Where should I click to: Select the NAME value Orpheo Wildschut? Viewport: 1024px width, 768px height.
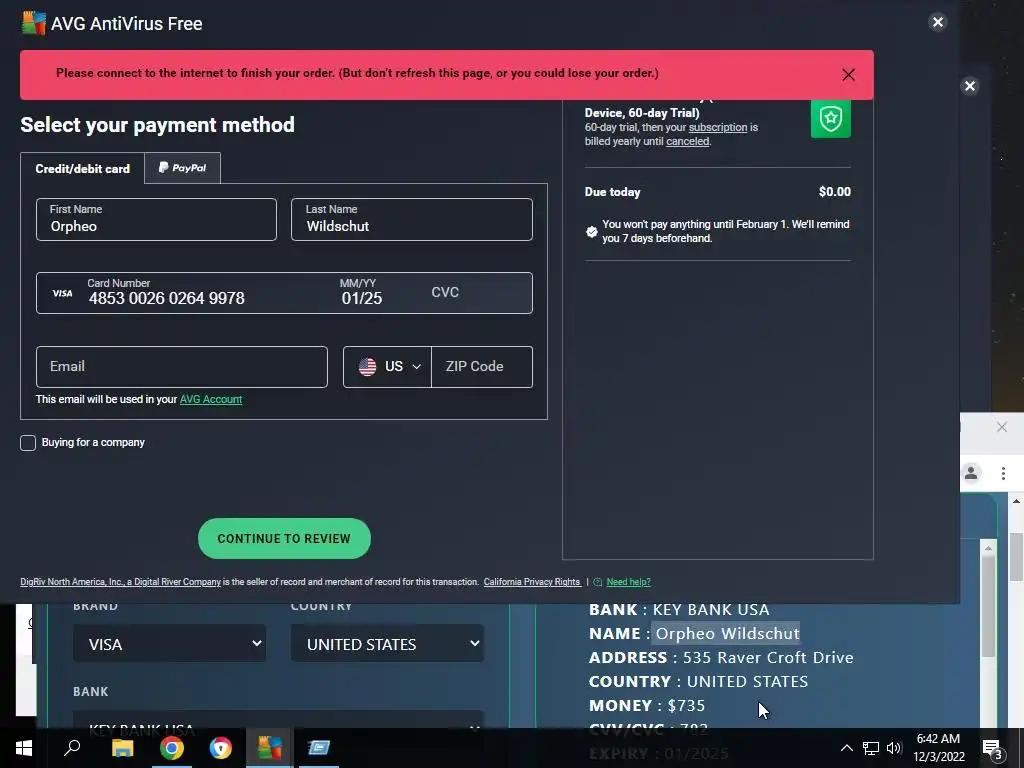click(728, 633)
